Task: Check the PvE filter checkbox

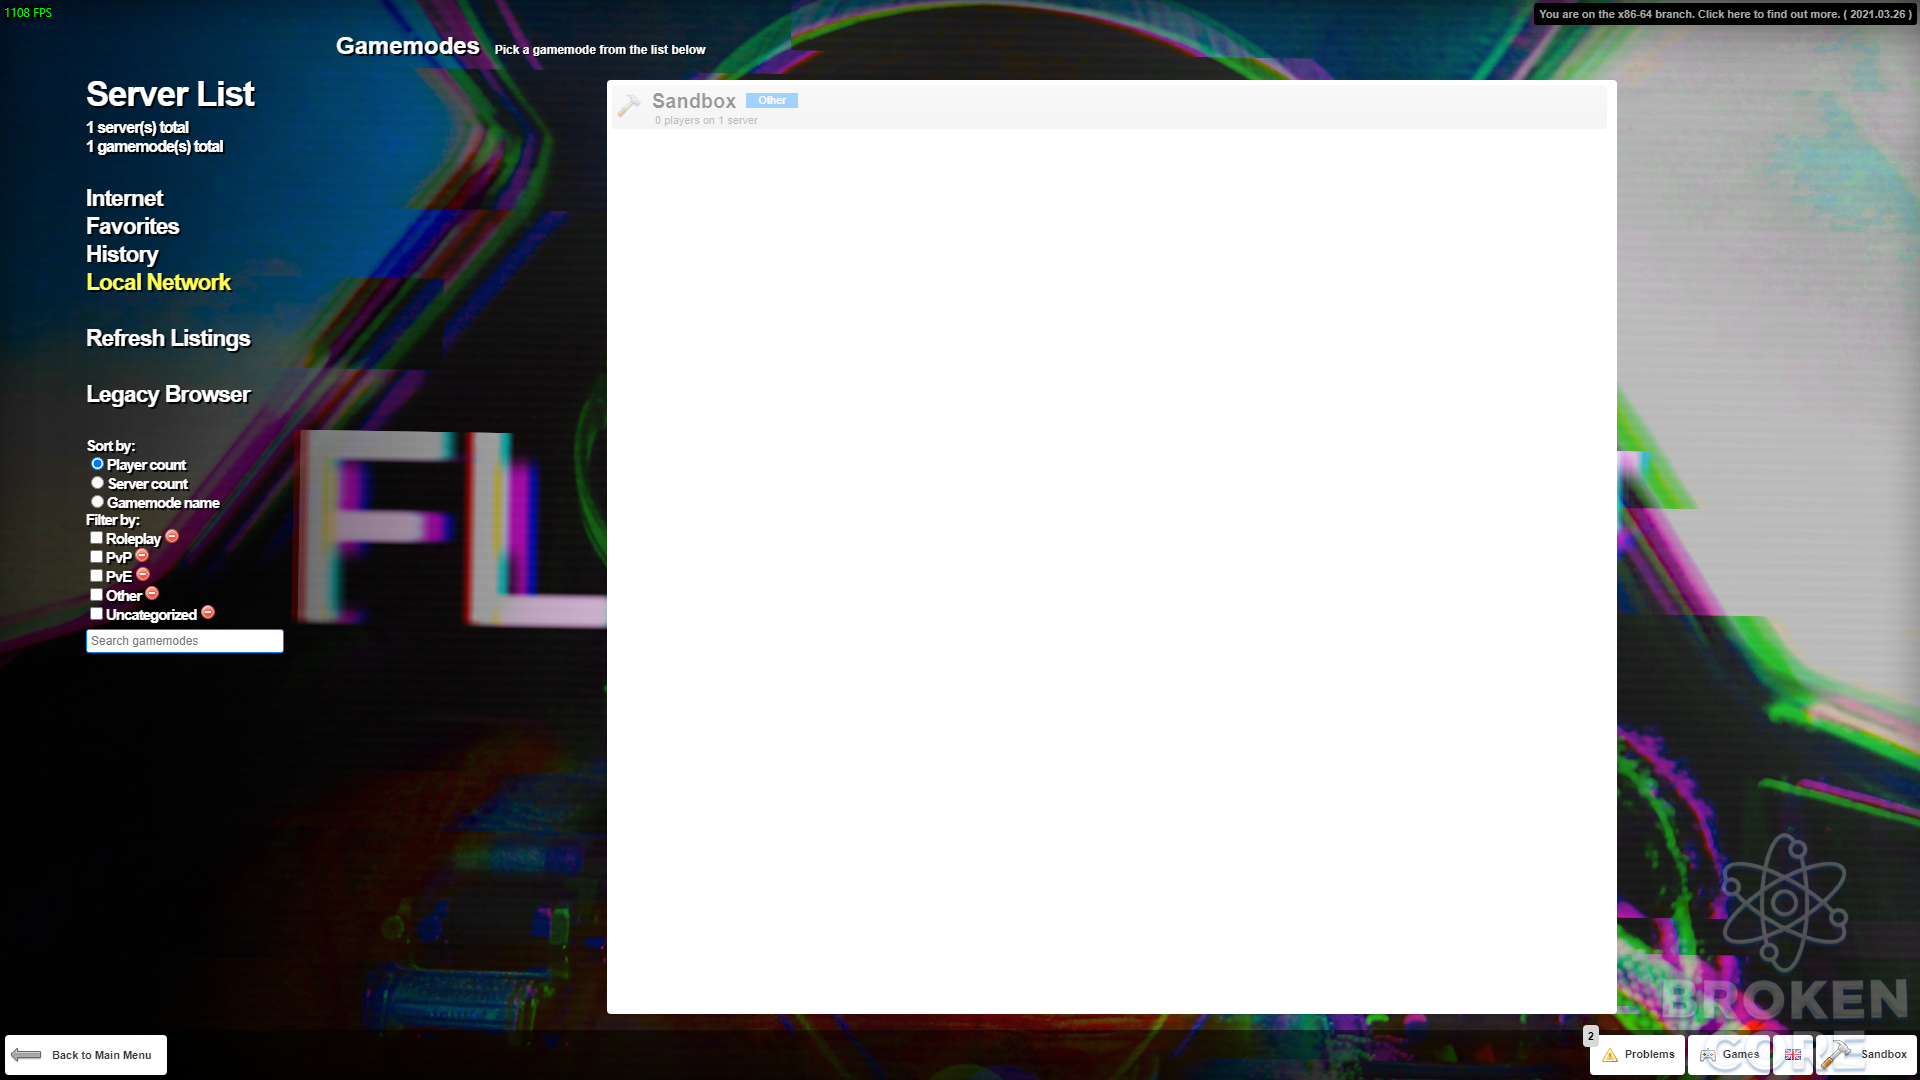Action: click(x=96, y=576)
